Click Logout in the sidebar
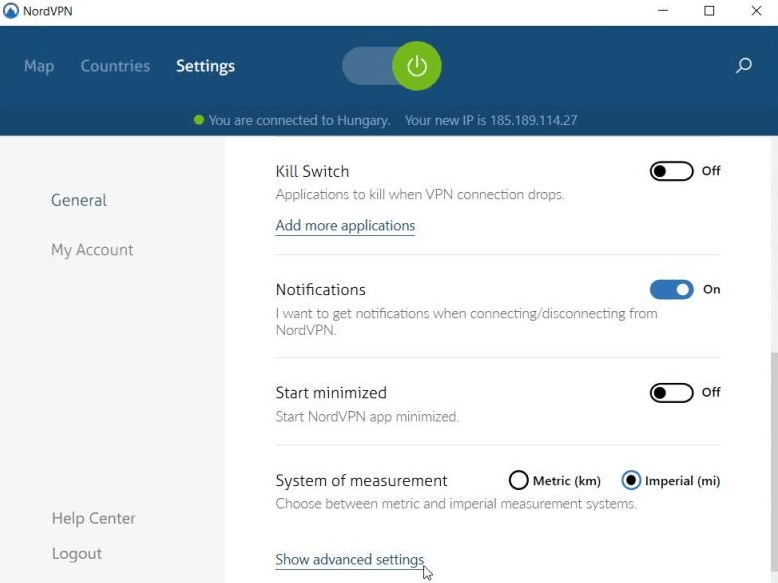Screen dimensions: 778x583 click(76, 553)
